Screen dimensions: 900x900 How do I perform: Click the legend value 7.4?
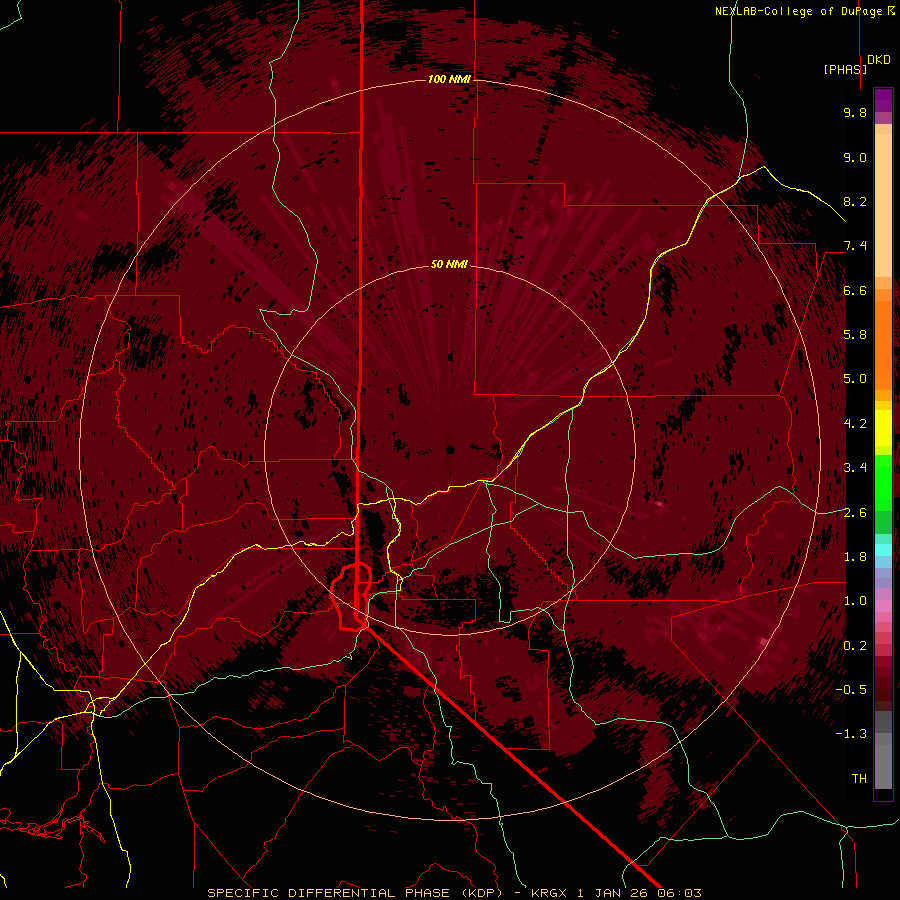[855, 246]
